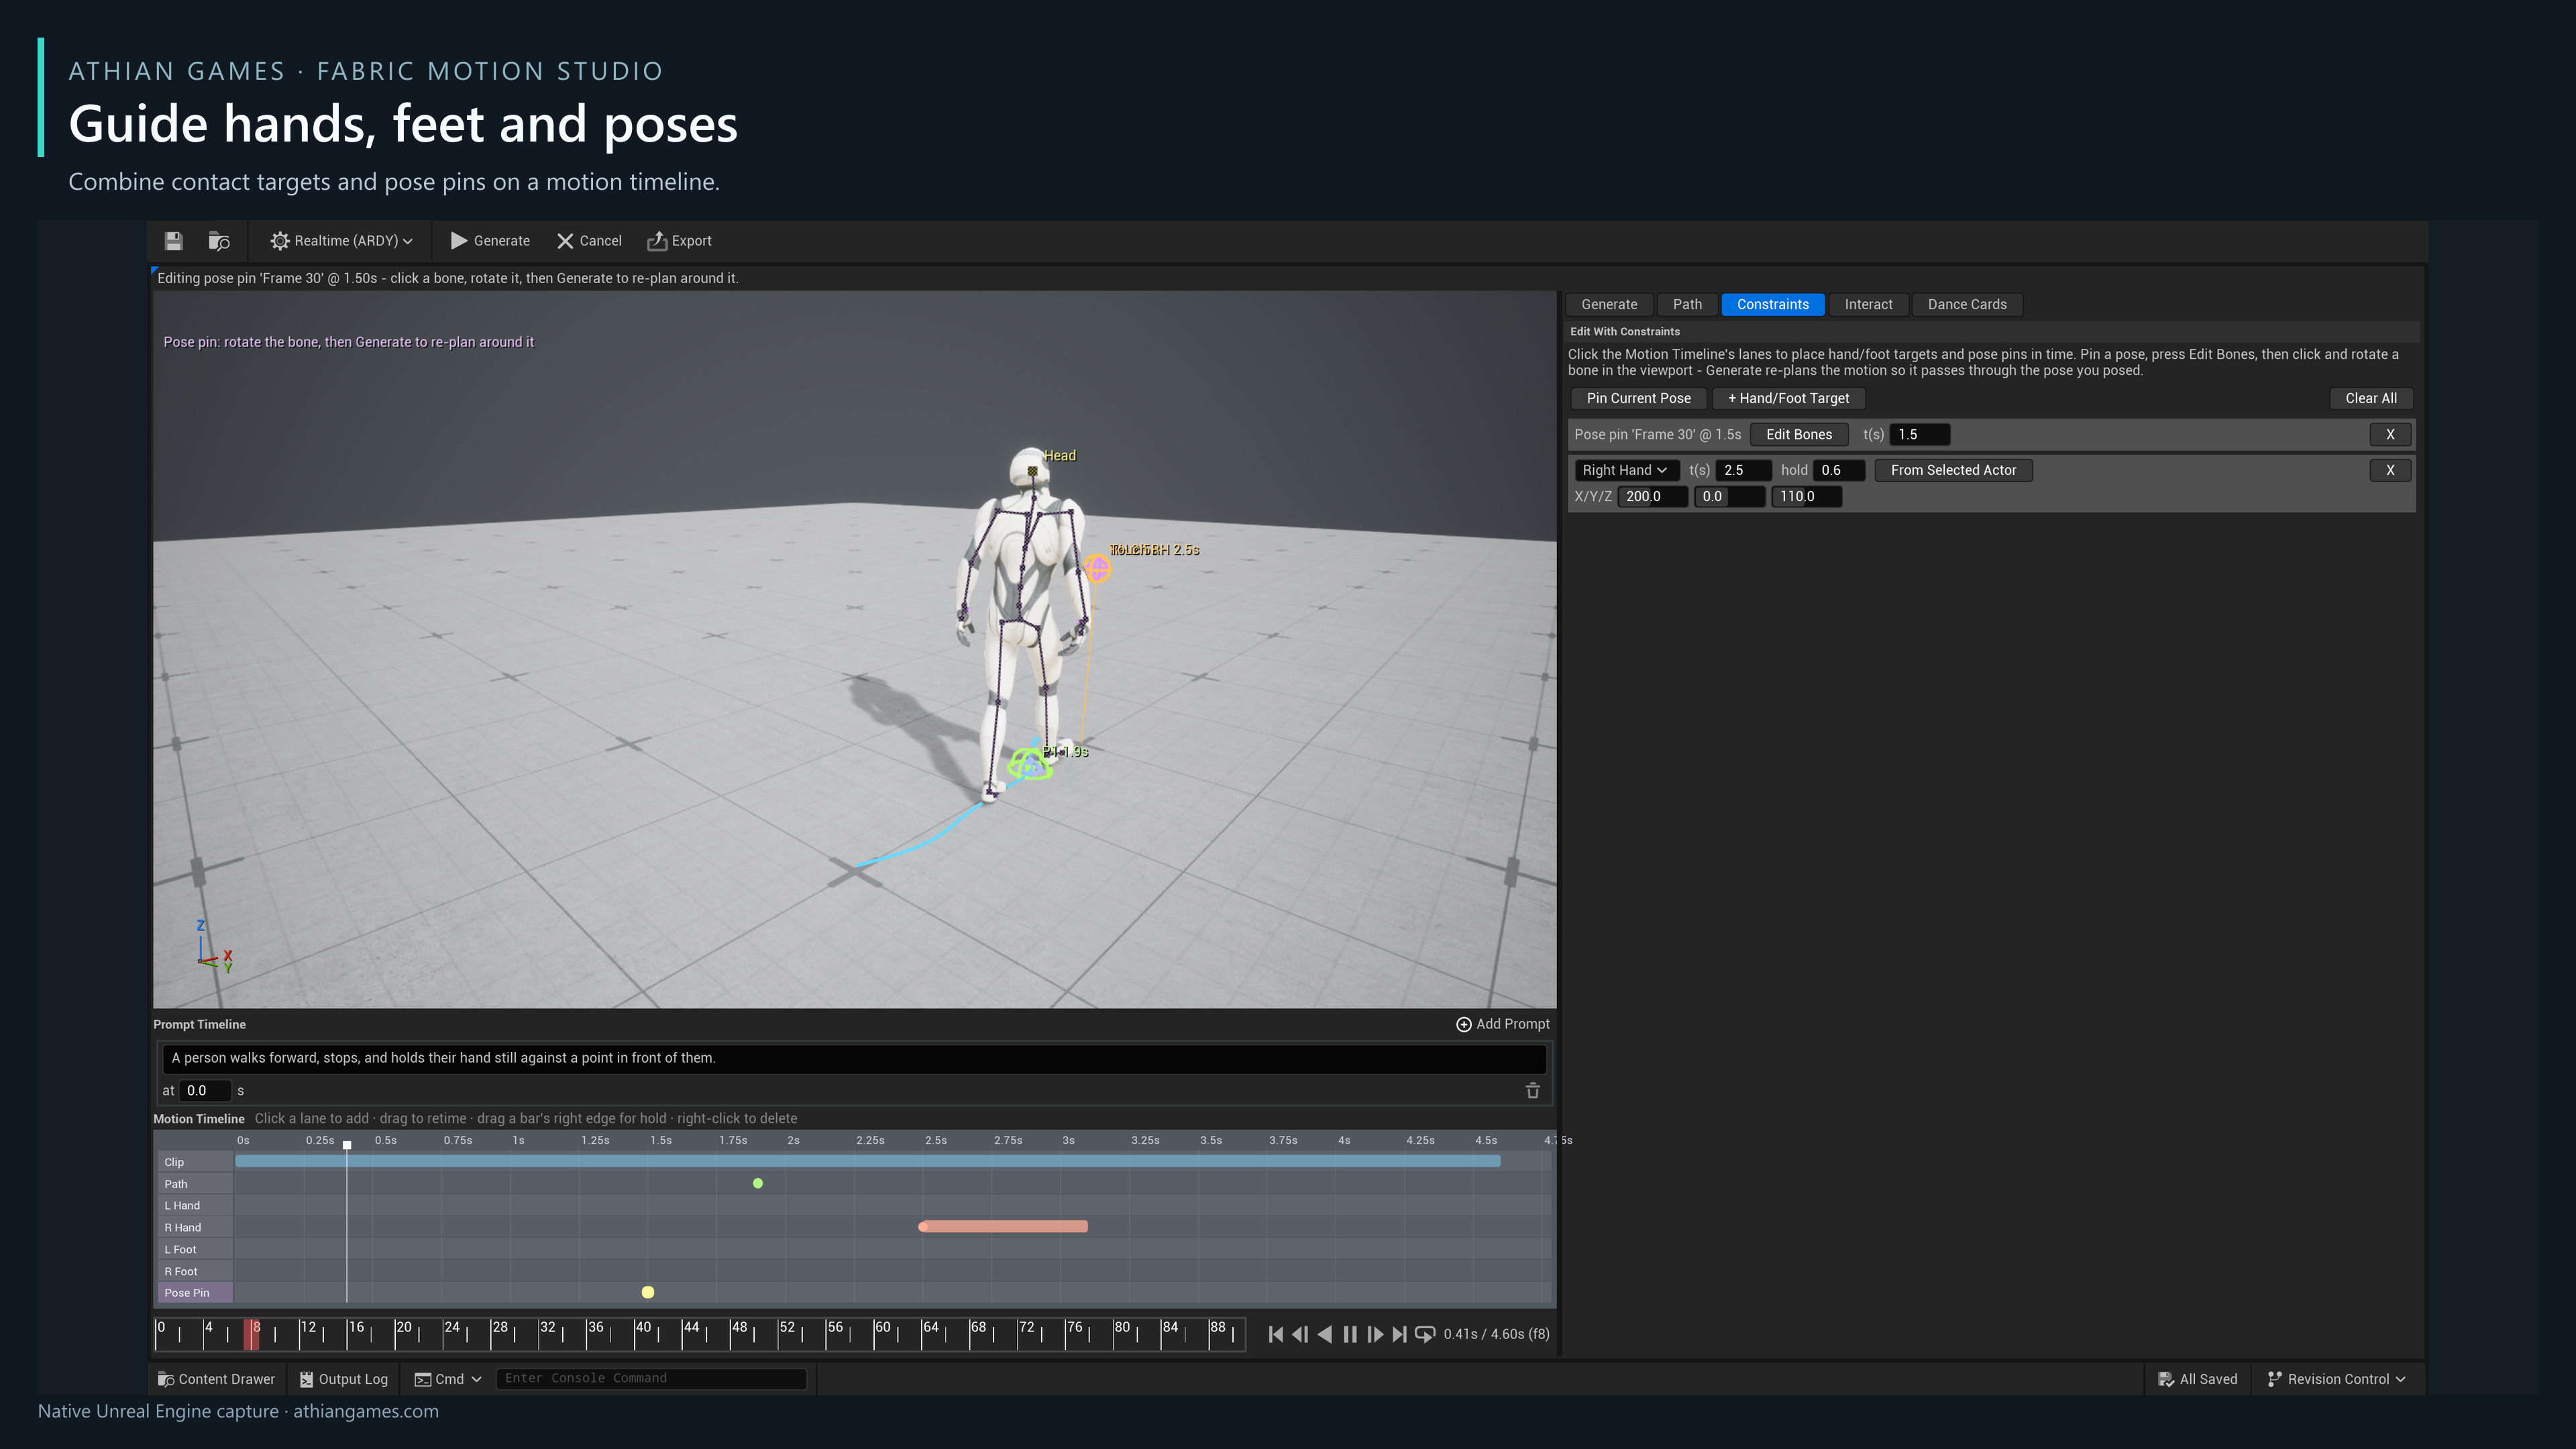Select the yellow Pose Pin timeline marker
Image resolution: width=2576 pixels, height=1449 pixels.
[x=648, y=1292]
